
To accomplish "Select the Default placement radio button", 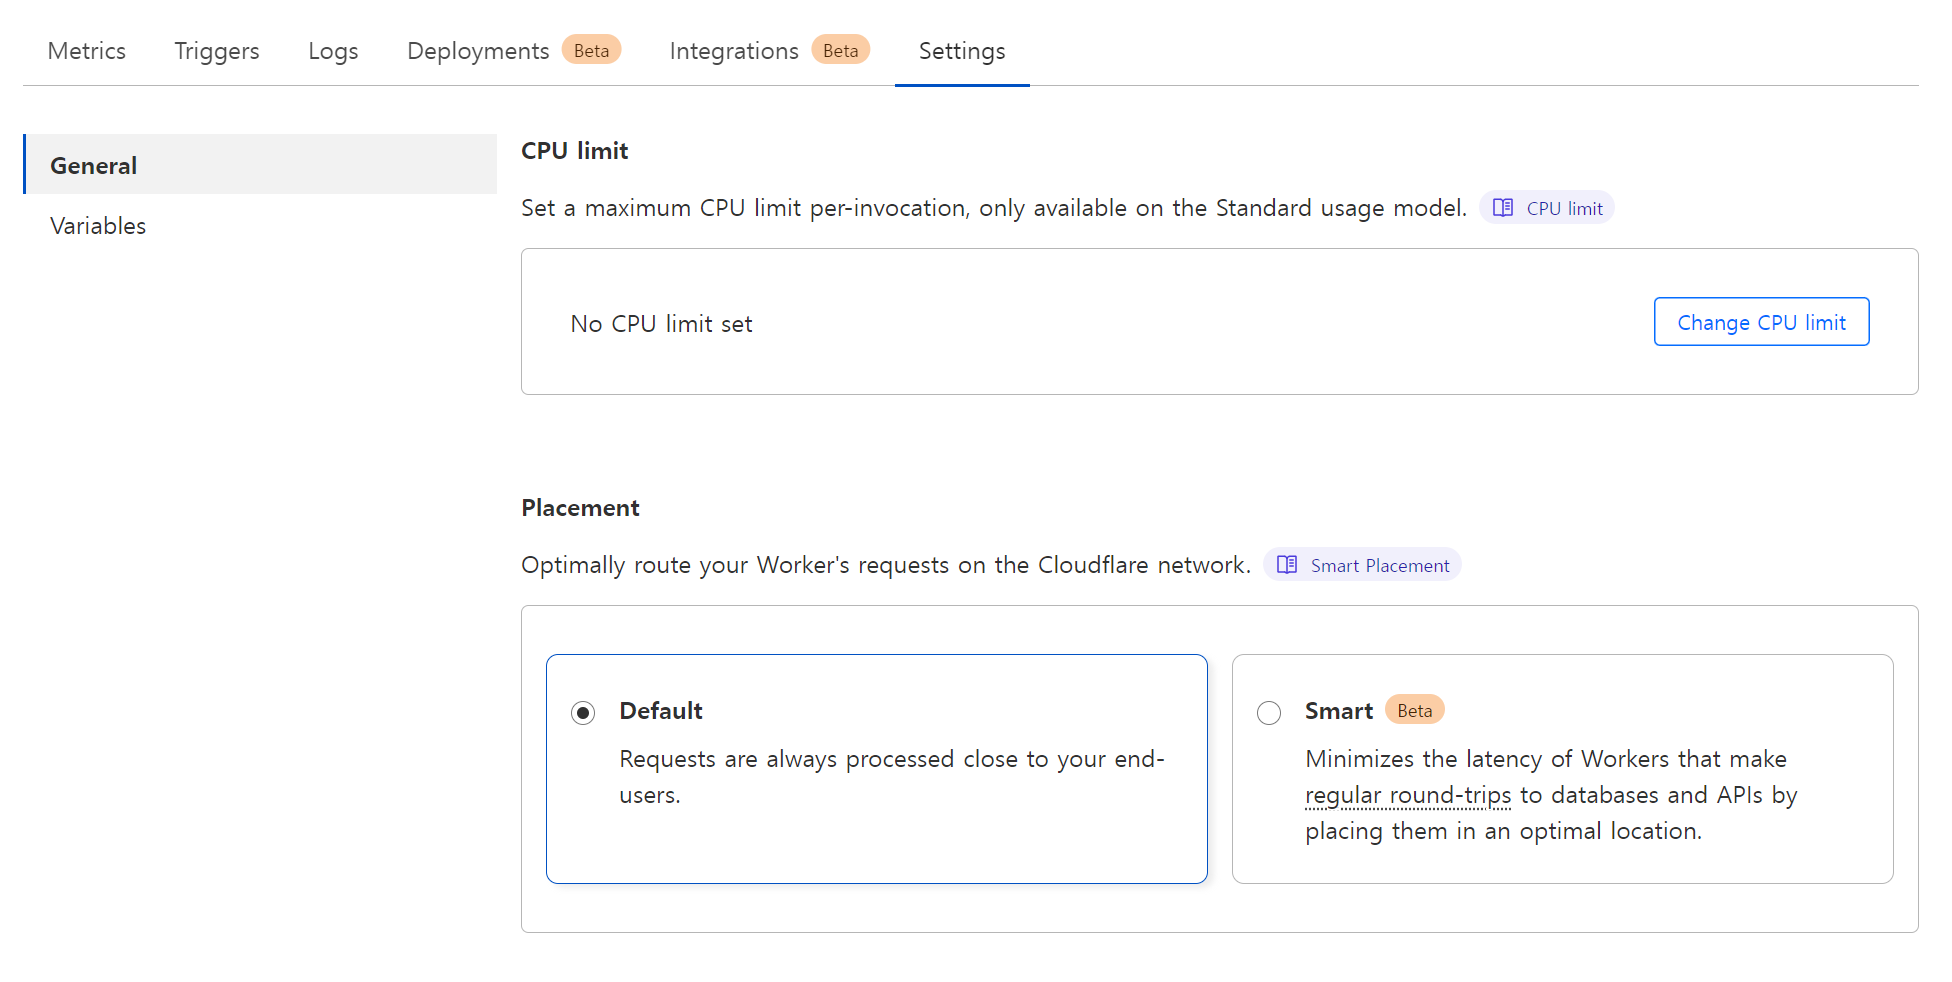I will click(x=583, y=712).
